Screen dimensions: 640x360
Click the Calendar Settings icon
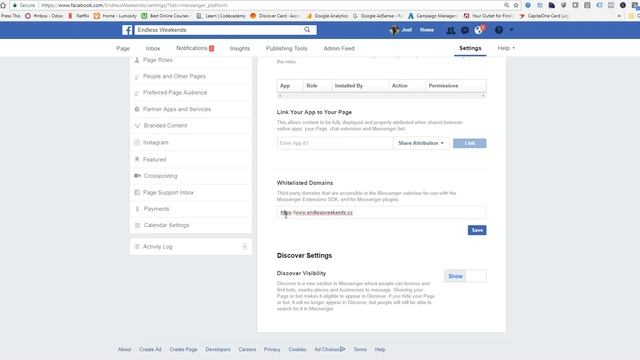(x=137, y=225)
